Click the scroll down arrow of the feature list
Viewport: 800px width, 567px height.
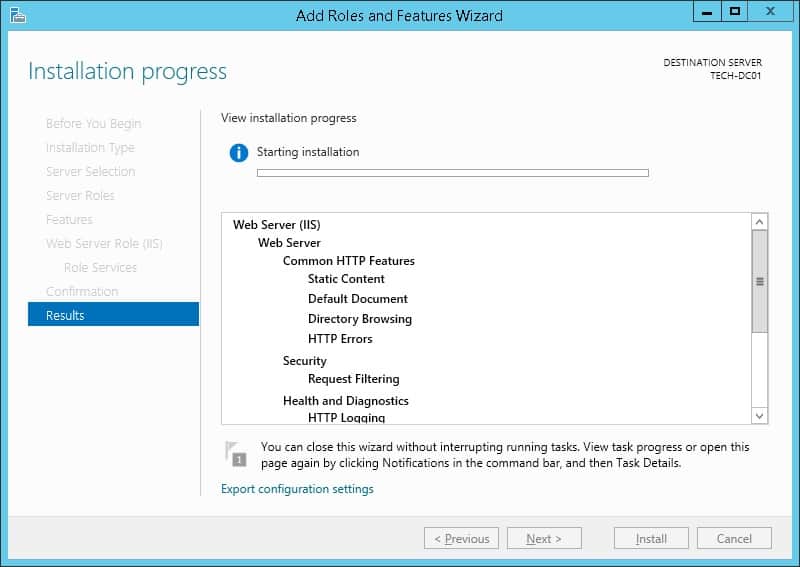point(759,416)
